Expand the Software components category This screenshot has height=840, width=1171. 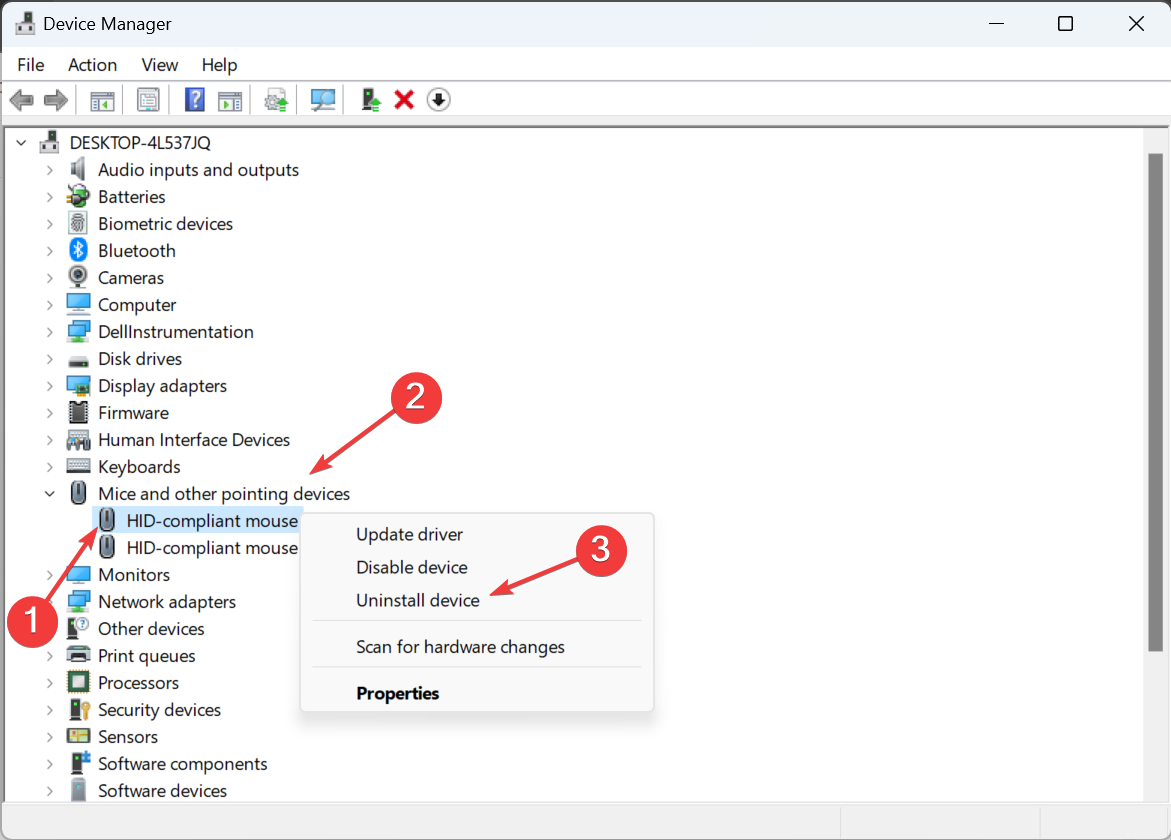49,764
